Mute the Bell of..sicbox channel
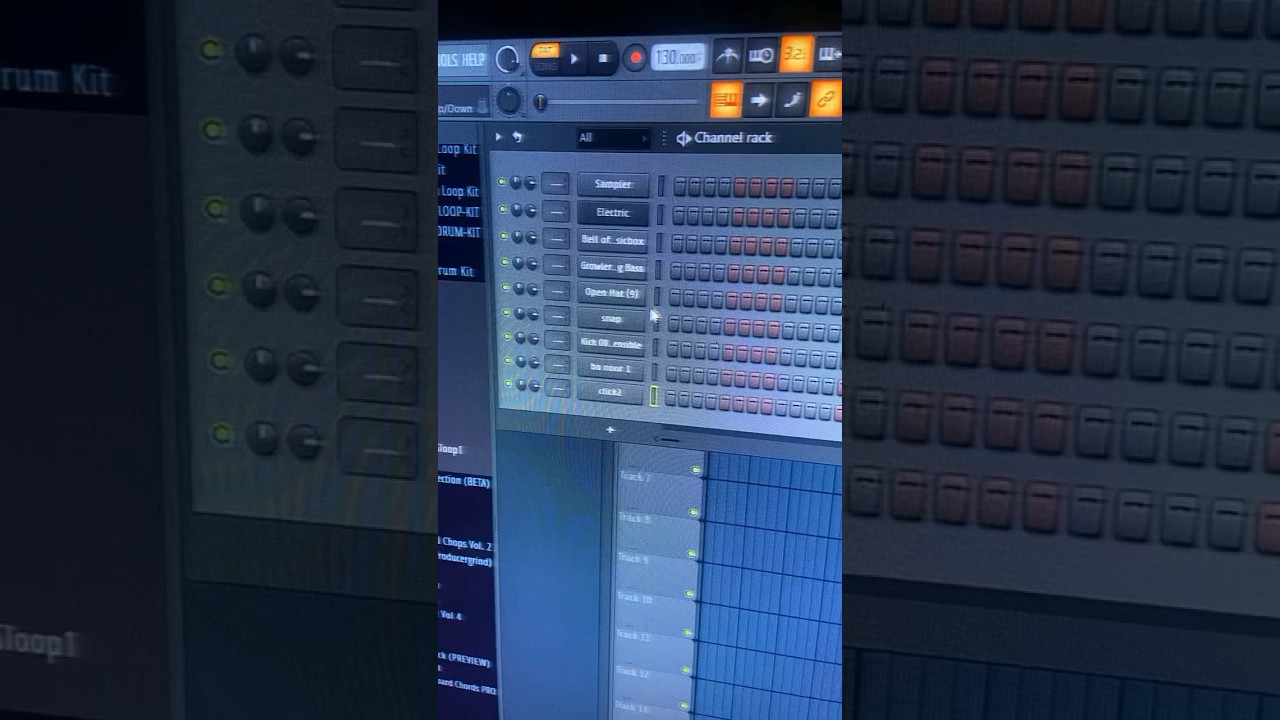Viewport: 1280px width, 720px height. click(x=503, y=237)
